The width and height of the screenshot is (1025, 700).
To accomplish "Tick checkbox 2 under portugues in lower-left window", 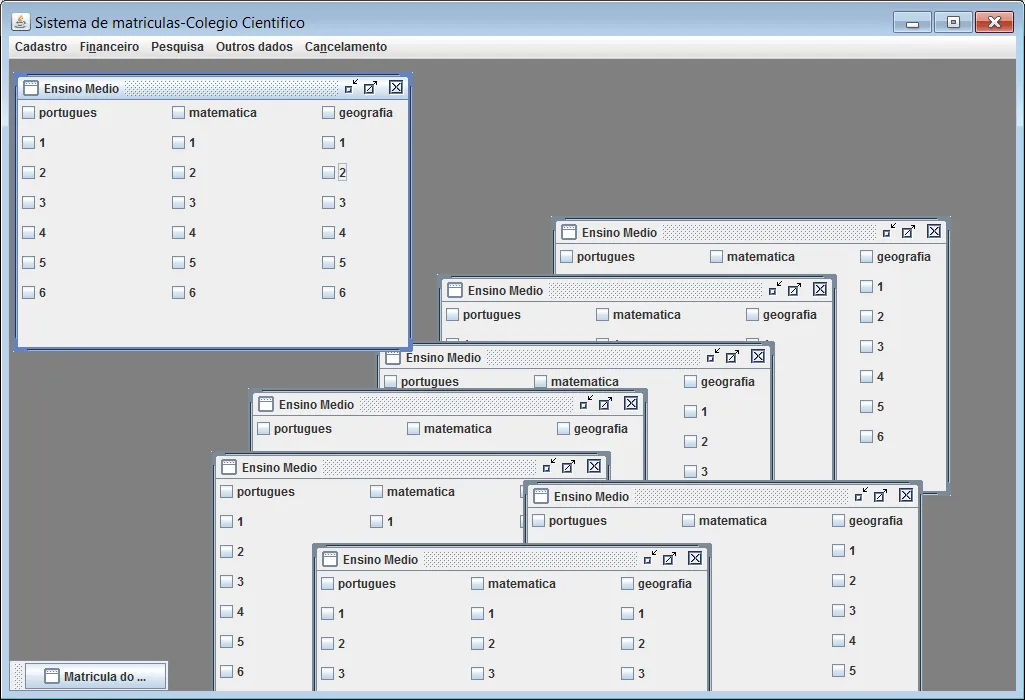I will [232, 552].
